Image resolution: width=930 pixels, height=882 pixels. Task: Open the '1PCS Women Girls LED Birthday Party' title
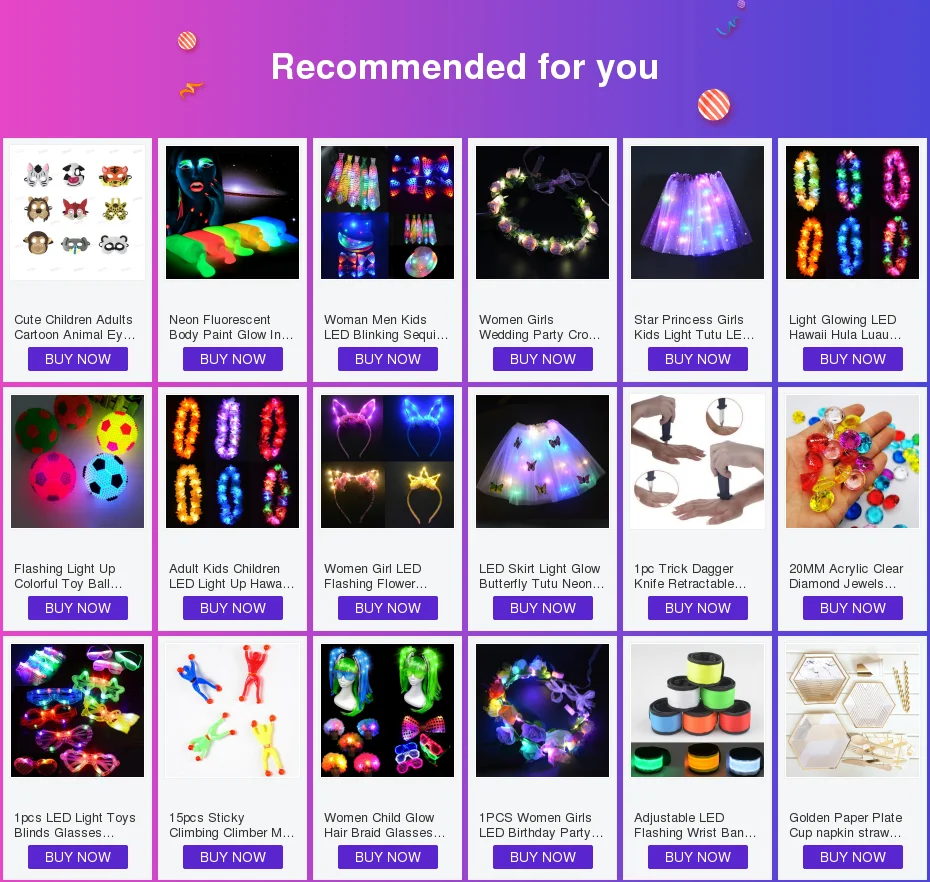pyautogui.click(x=541, y=825)
